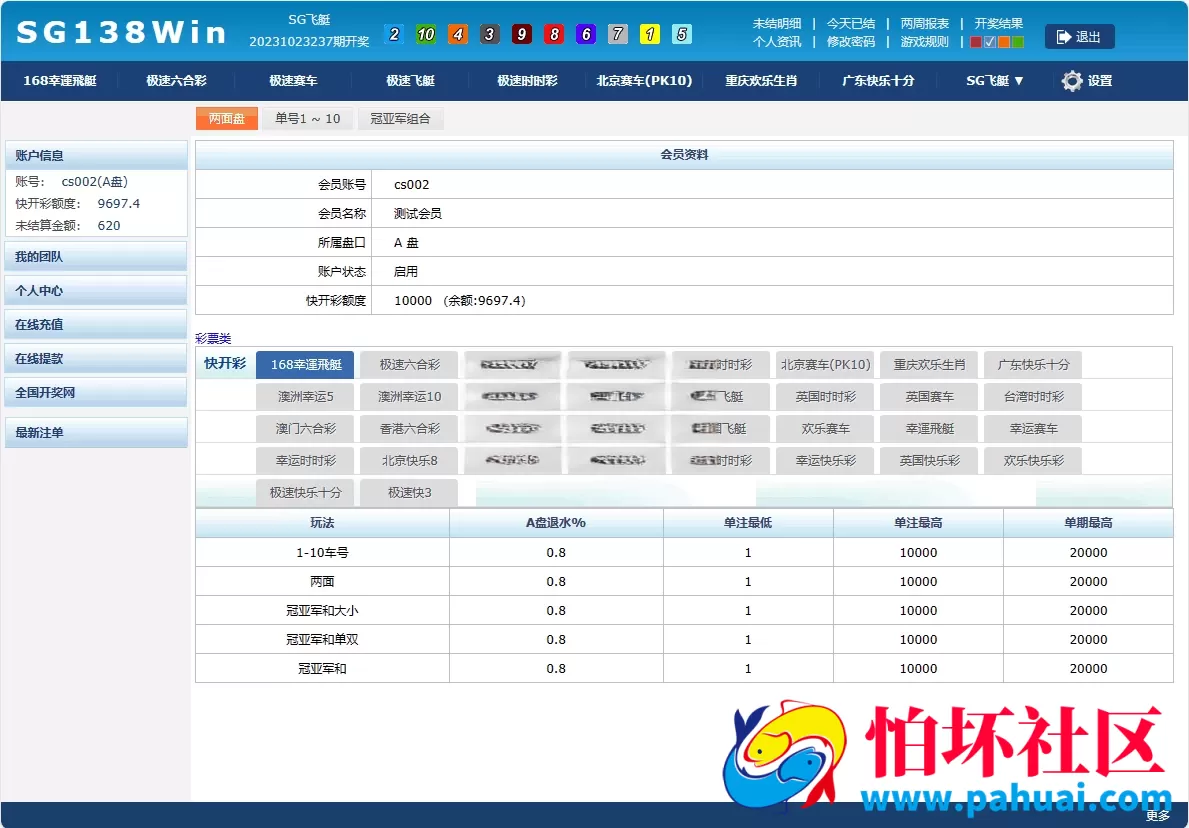Select 欢乐赛车 lottery type button
Viewport: 1189px width, 828px height.
(x=825, y=428)
